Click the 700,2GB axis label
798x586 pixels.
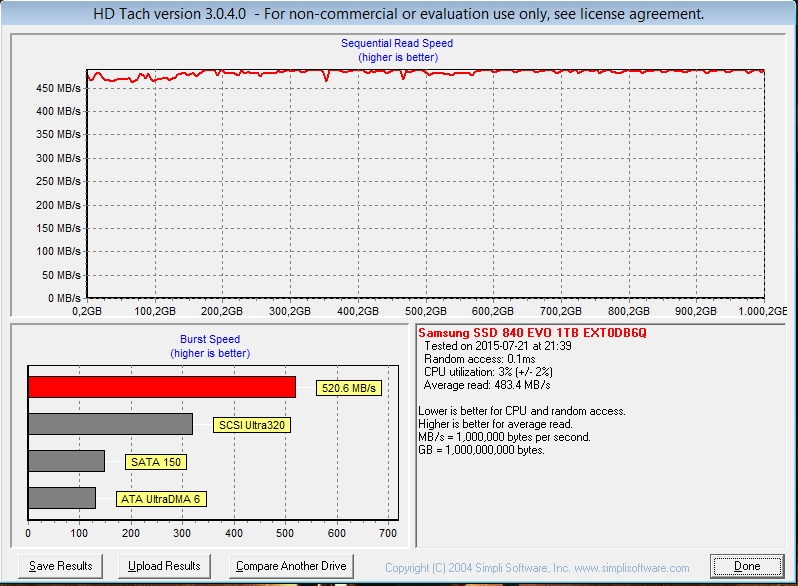(560, 311)
